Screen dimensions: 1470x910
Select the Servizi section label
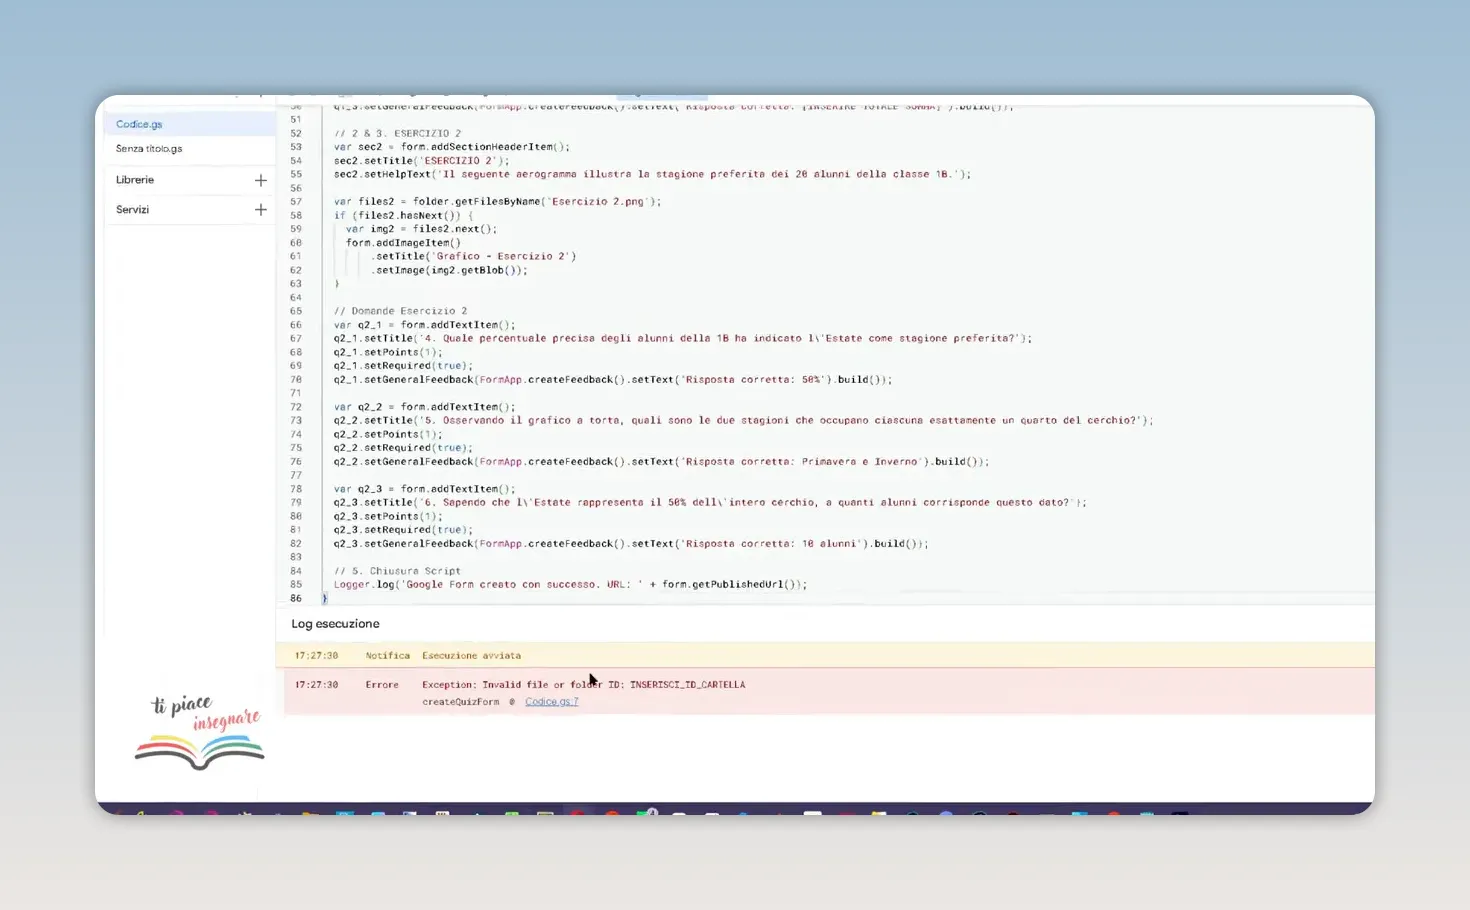click(132, 210)
